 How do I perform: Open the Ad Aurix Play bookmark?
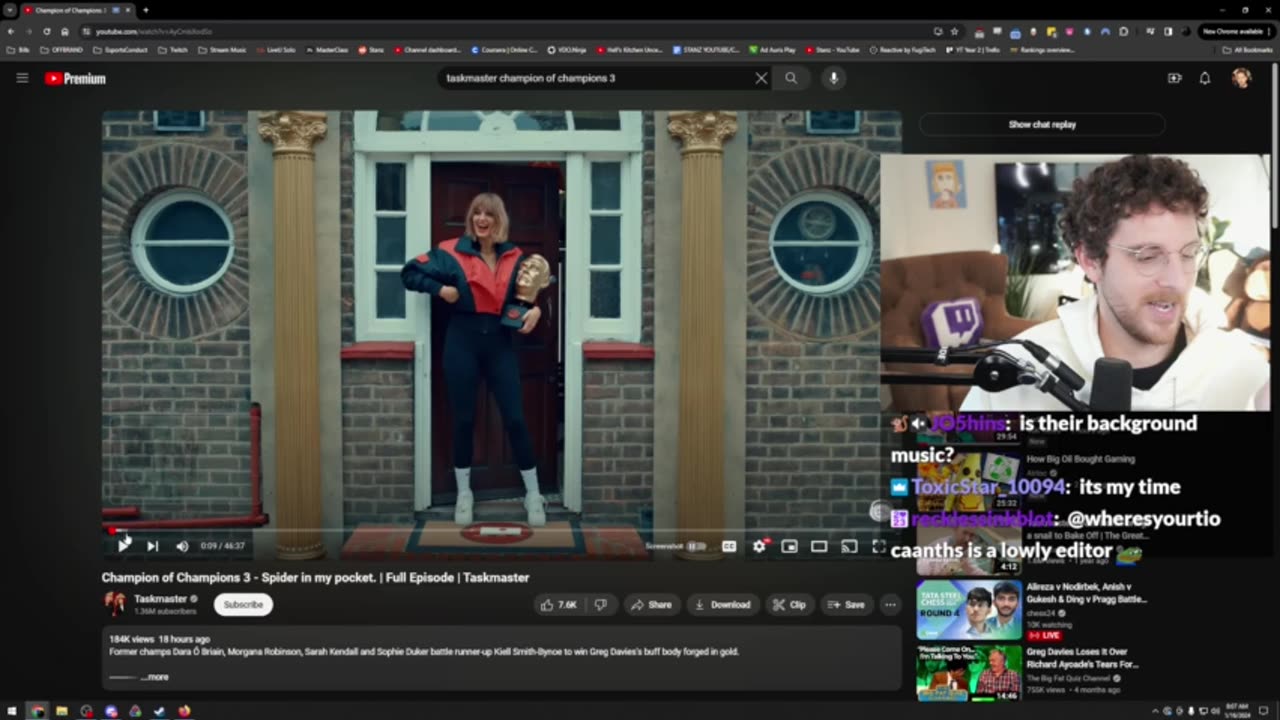pos(770,49)
